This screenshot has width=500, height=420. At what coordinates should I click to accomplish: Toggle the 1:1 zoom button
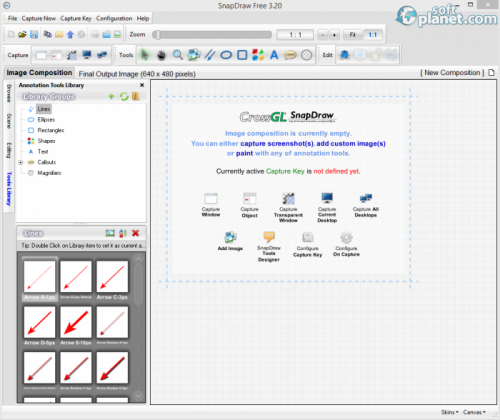373,35
